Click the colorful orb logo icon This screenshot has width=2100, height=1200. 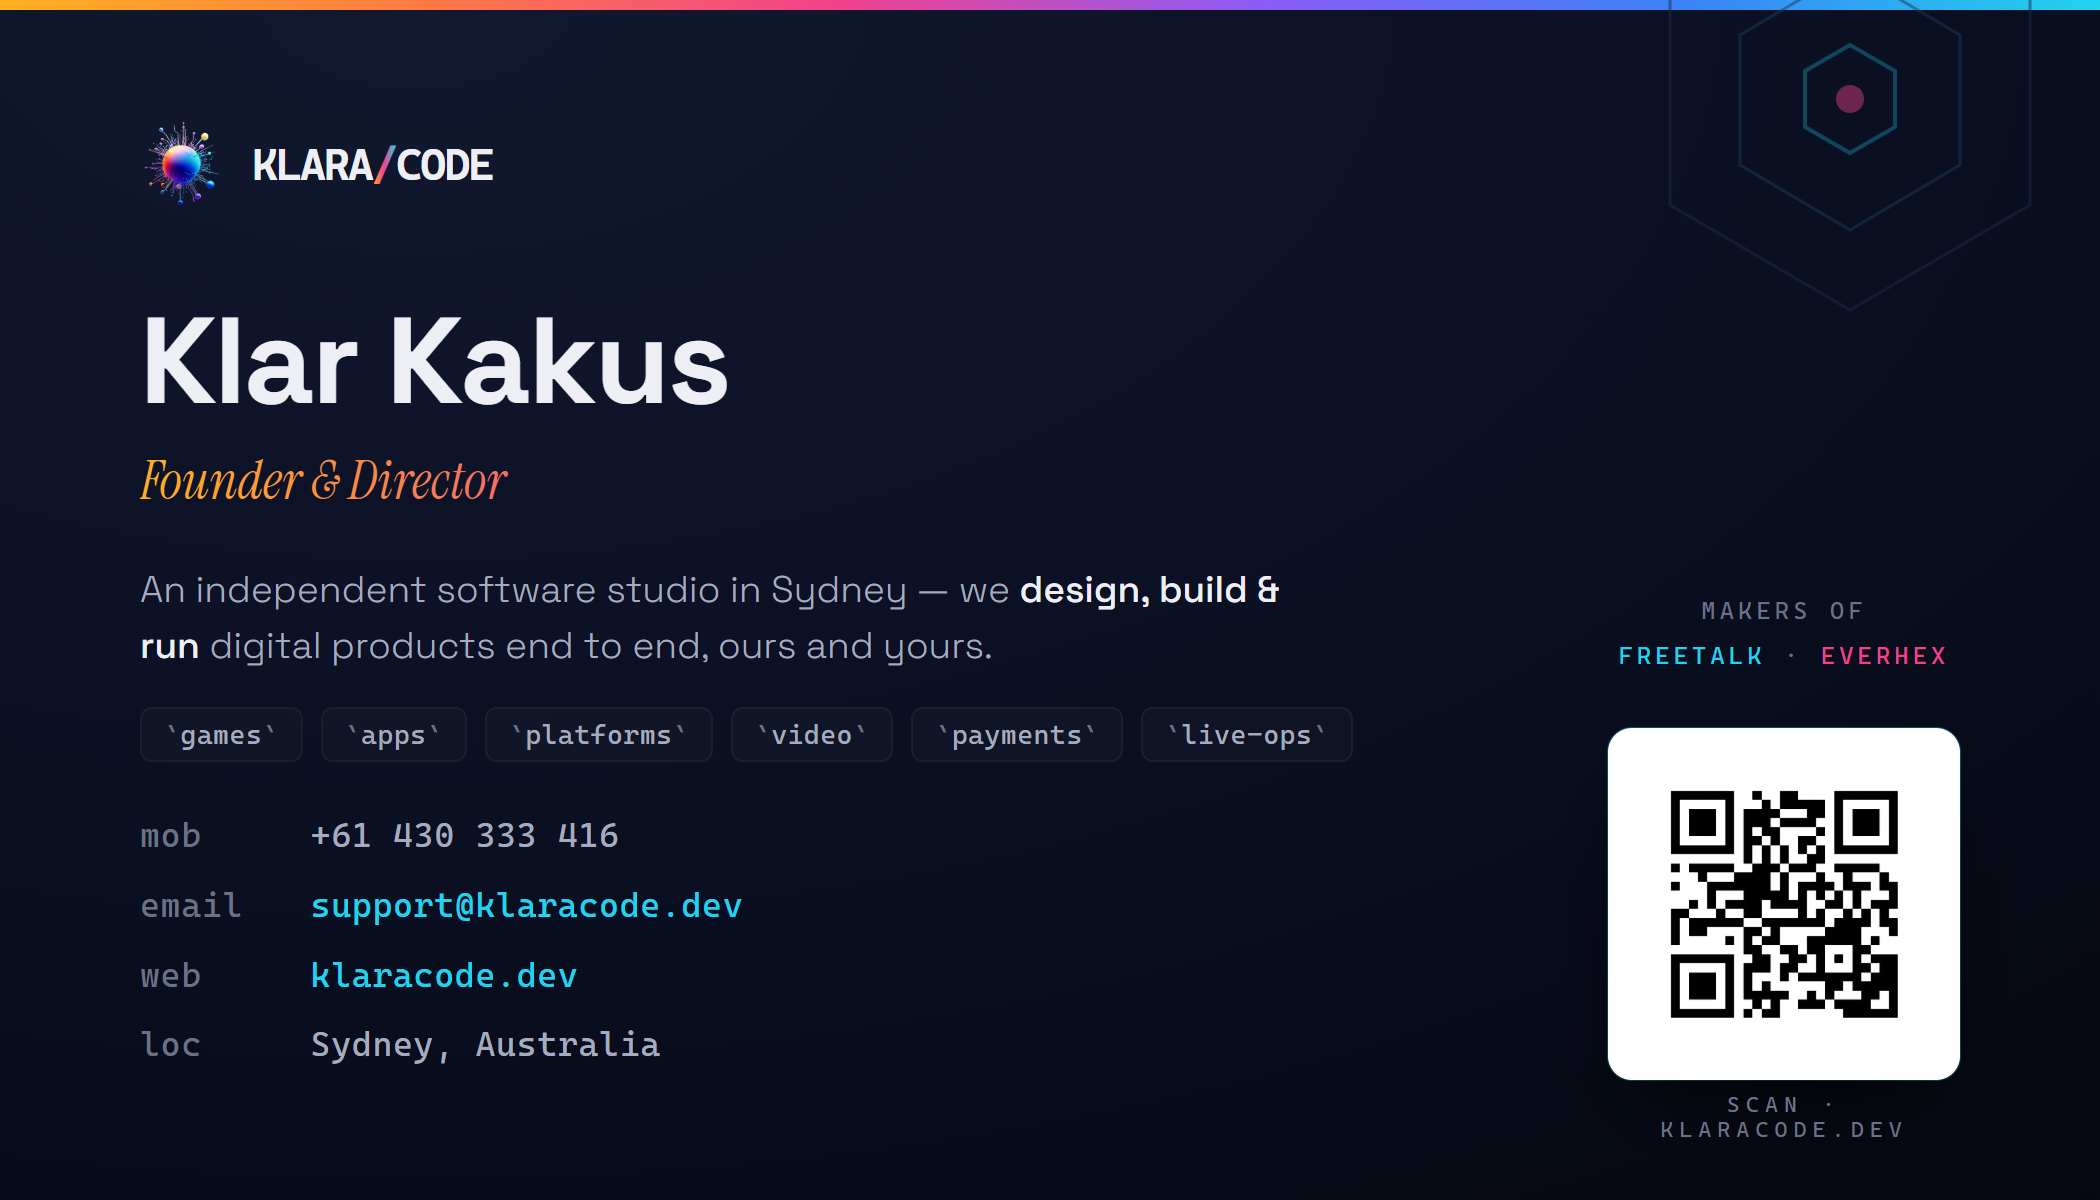point(181,164)
